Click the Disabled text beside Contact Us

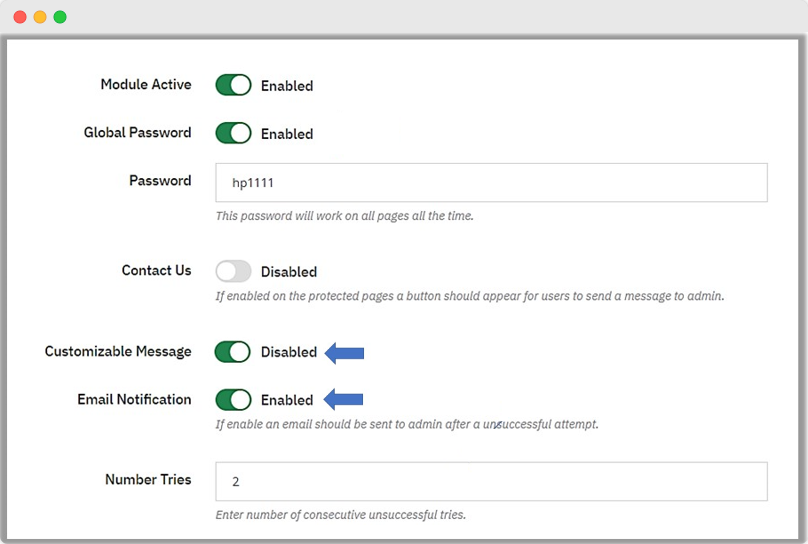(288, 271)
